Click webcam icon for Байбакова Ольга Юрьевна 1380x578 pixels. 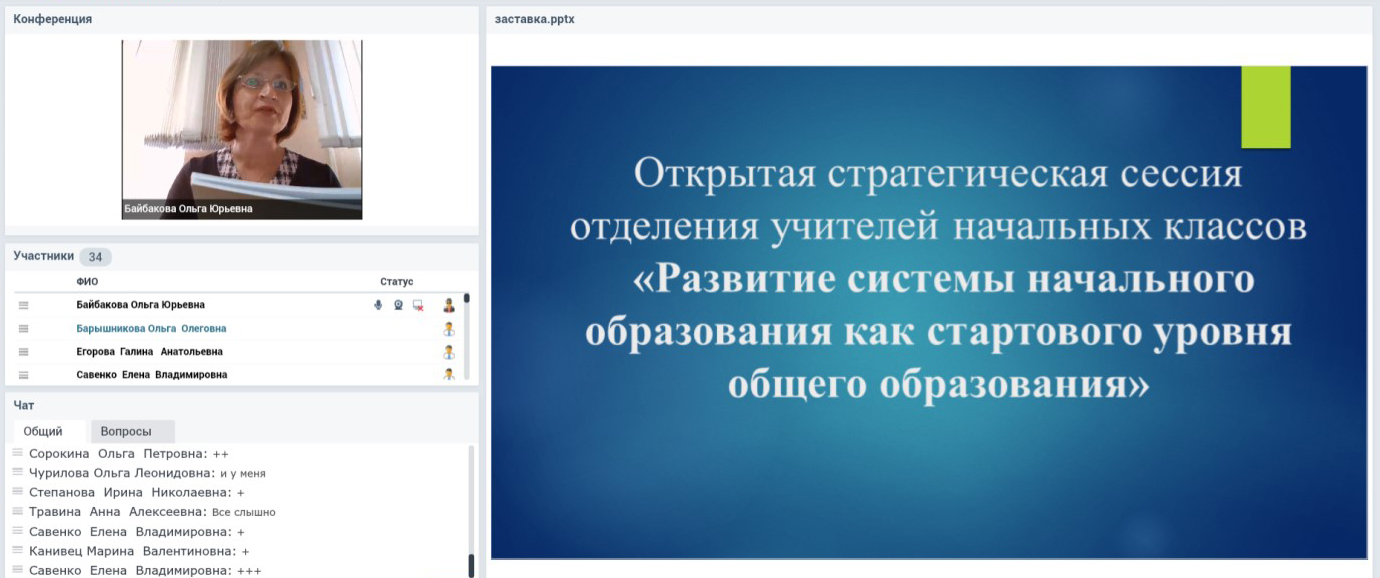click(398, 305)
